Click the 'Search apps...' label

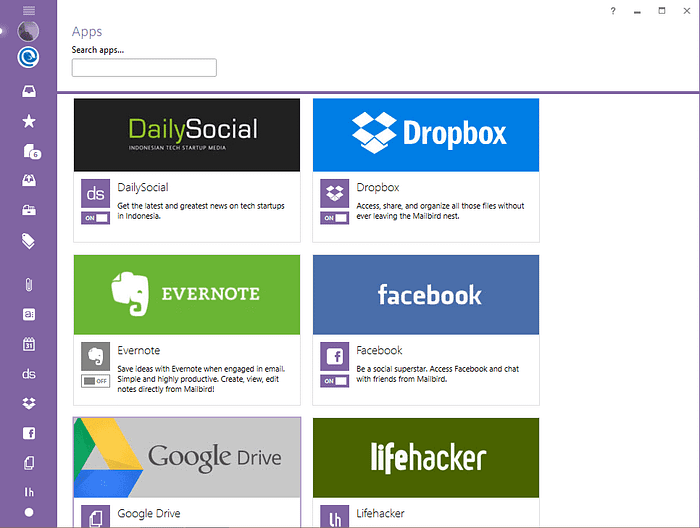(98, 50)
